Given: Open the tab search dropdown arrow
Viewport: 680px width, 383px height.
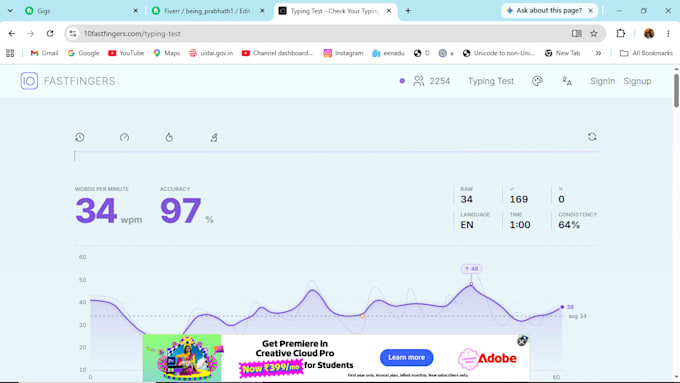Looking at the screenshot, I should [10, 11].
